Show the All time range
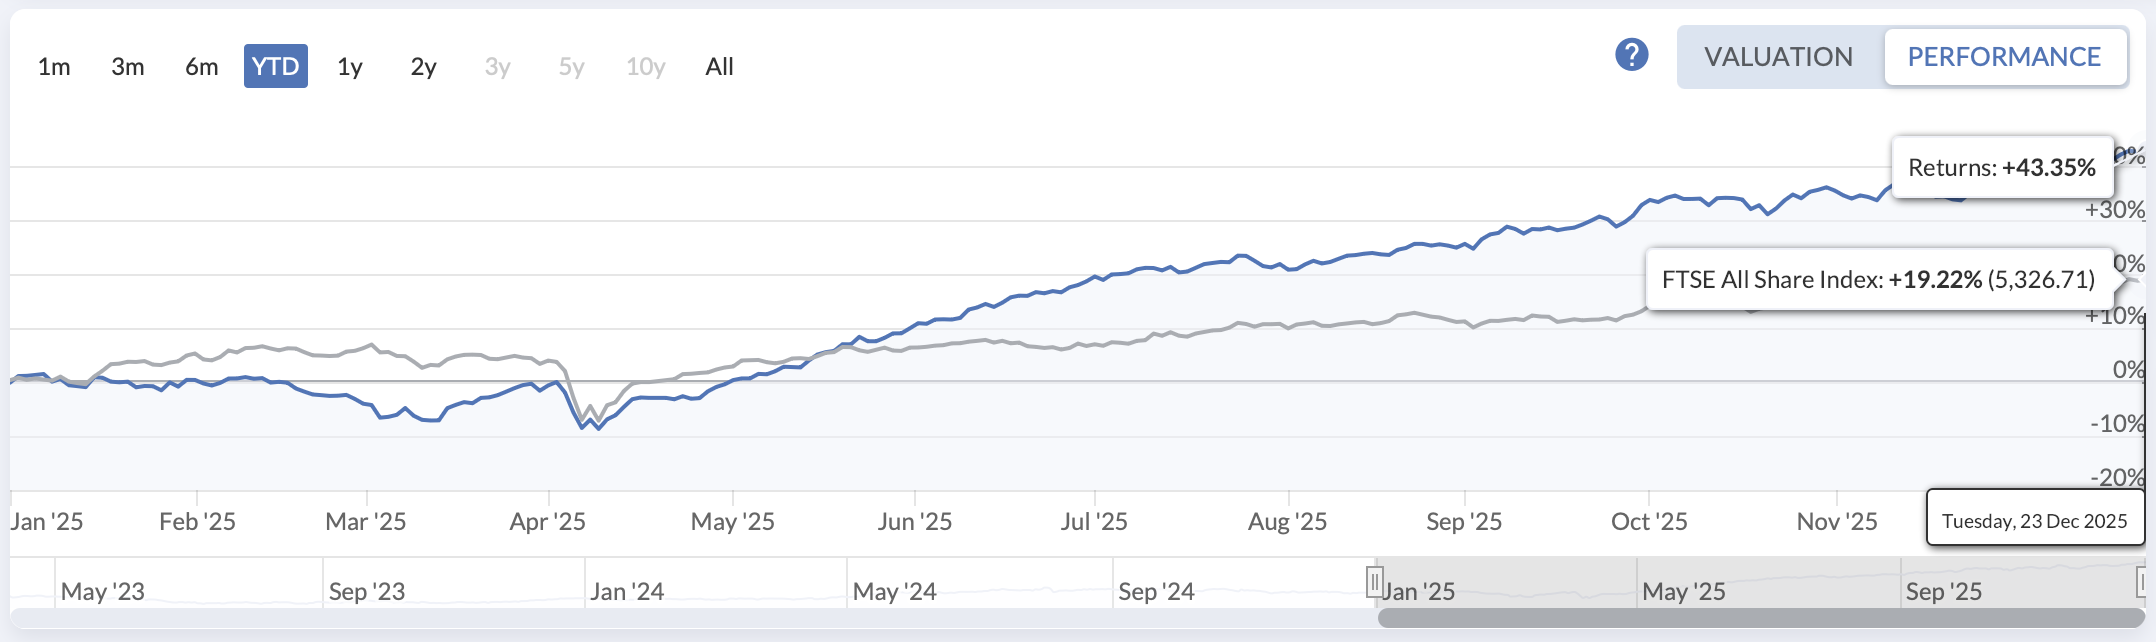The width and height of the screenshot is (2156, 642). point(719,67)
